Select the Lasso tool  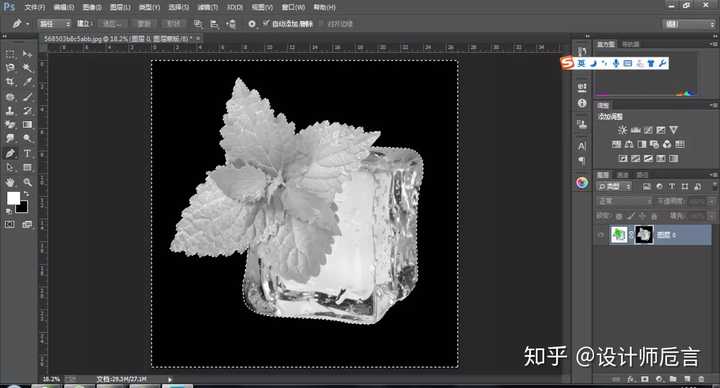[10, 68]
